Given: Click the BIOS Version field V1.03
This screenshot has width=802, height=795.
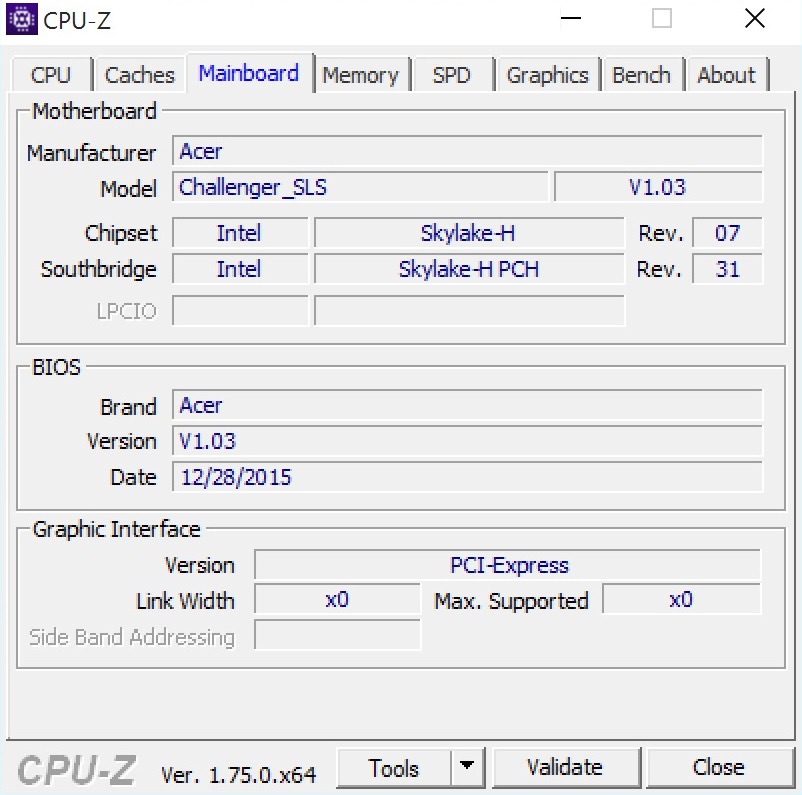Looking at the screenshot, I should pos(467,441).
